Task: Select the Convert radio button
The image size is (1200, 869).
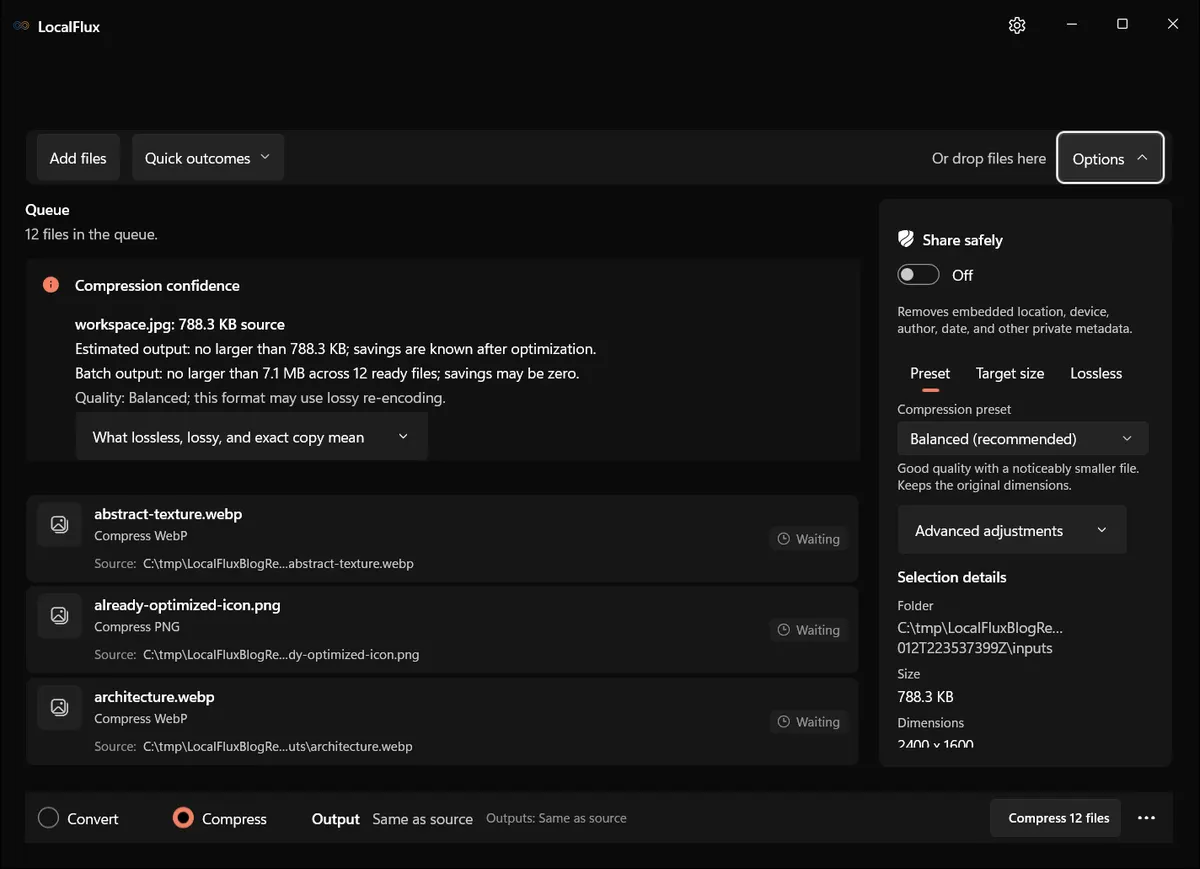Action: pos(48,818)
